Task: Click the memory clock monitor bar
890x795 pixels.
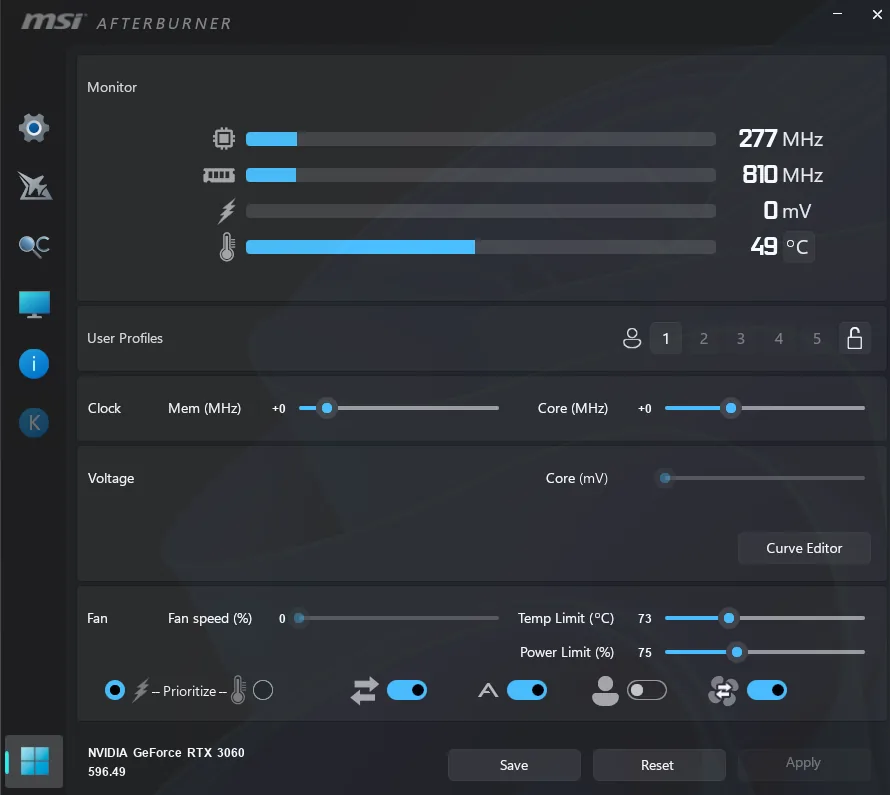Action: click(x=481, y=175)
